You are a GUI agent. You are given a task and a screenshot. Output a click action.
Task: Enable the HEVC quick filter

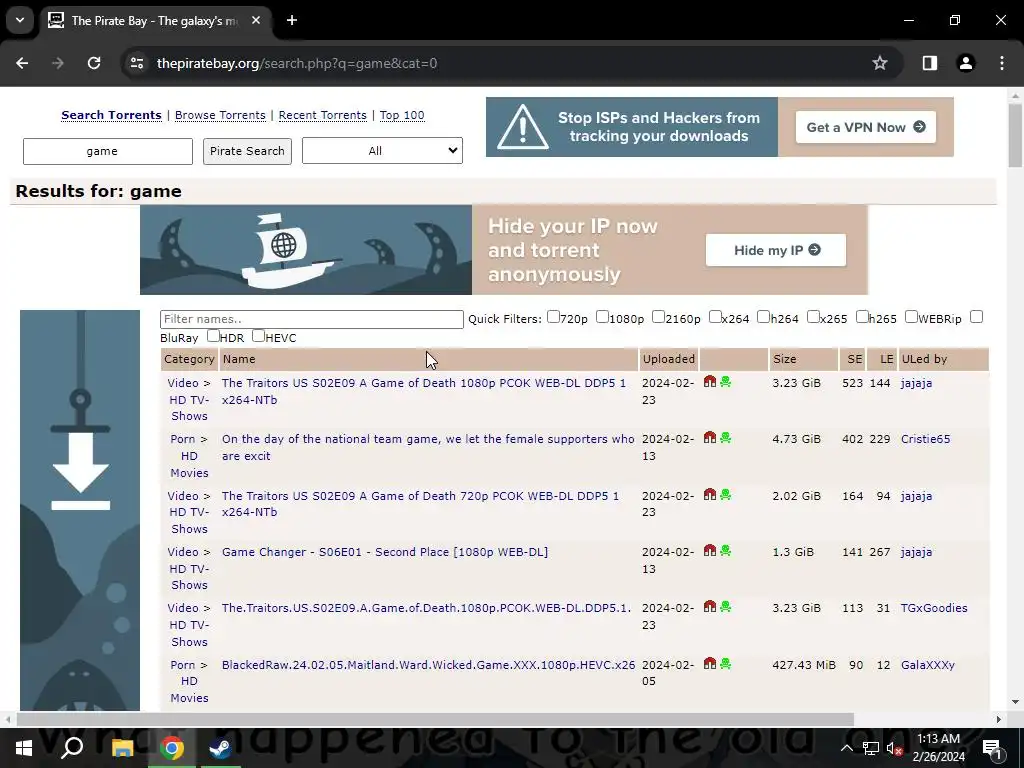tap(259, 336)
